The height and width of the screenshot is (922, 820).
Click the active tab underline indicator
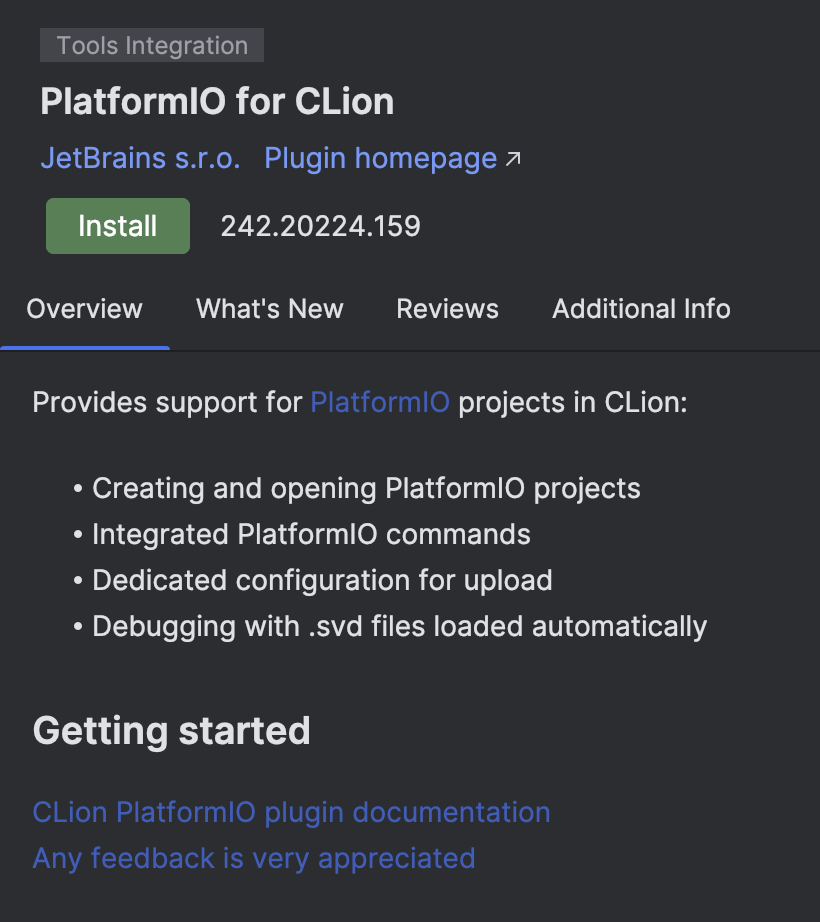(84, 347)
